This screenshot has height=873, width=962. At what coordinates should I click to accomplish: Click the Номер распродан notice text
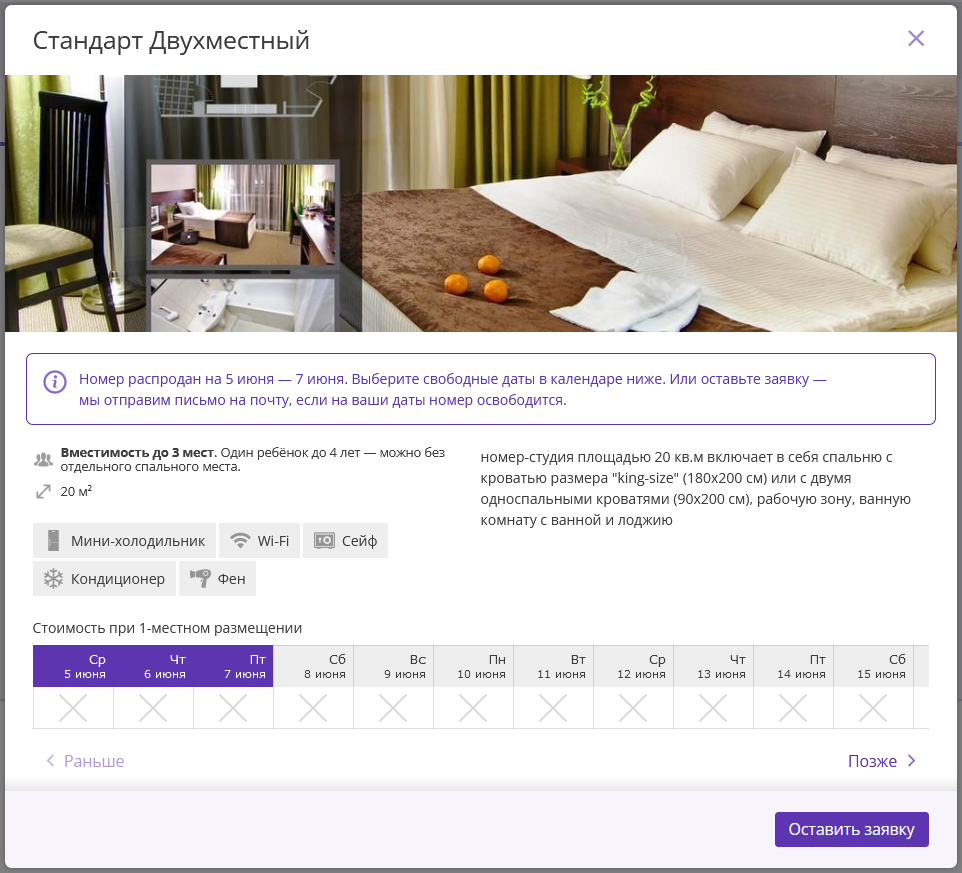[x=453, y=390]
